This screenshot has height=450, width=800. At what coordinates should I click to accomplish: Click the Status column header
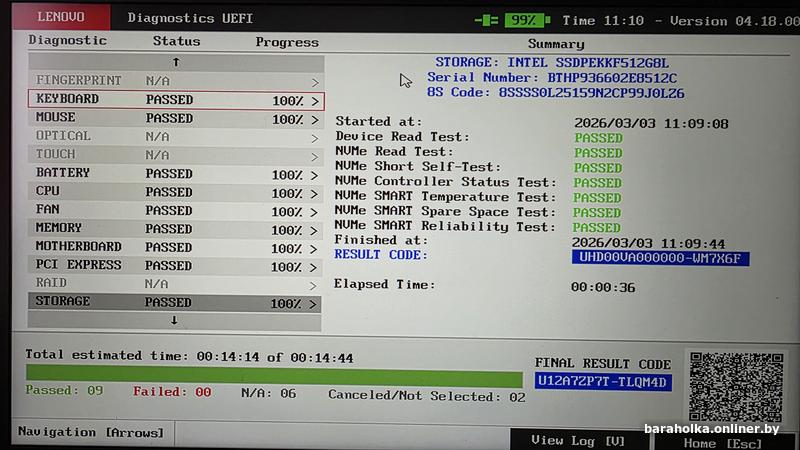pos(177,41)
